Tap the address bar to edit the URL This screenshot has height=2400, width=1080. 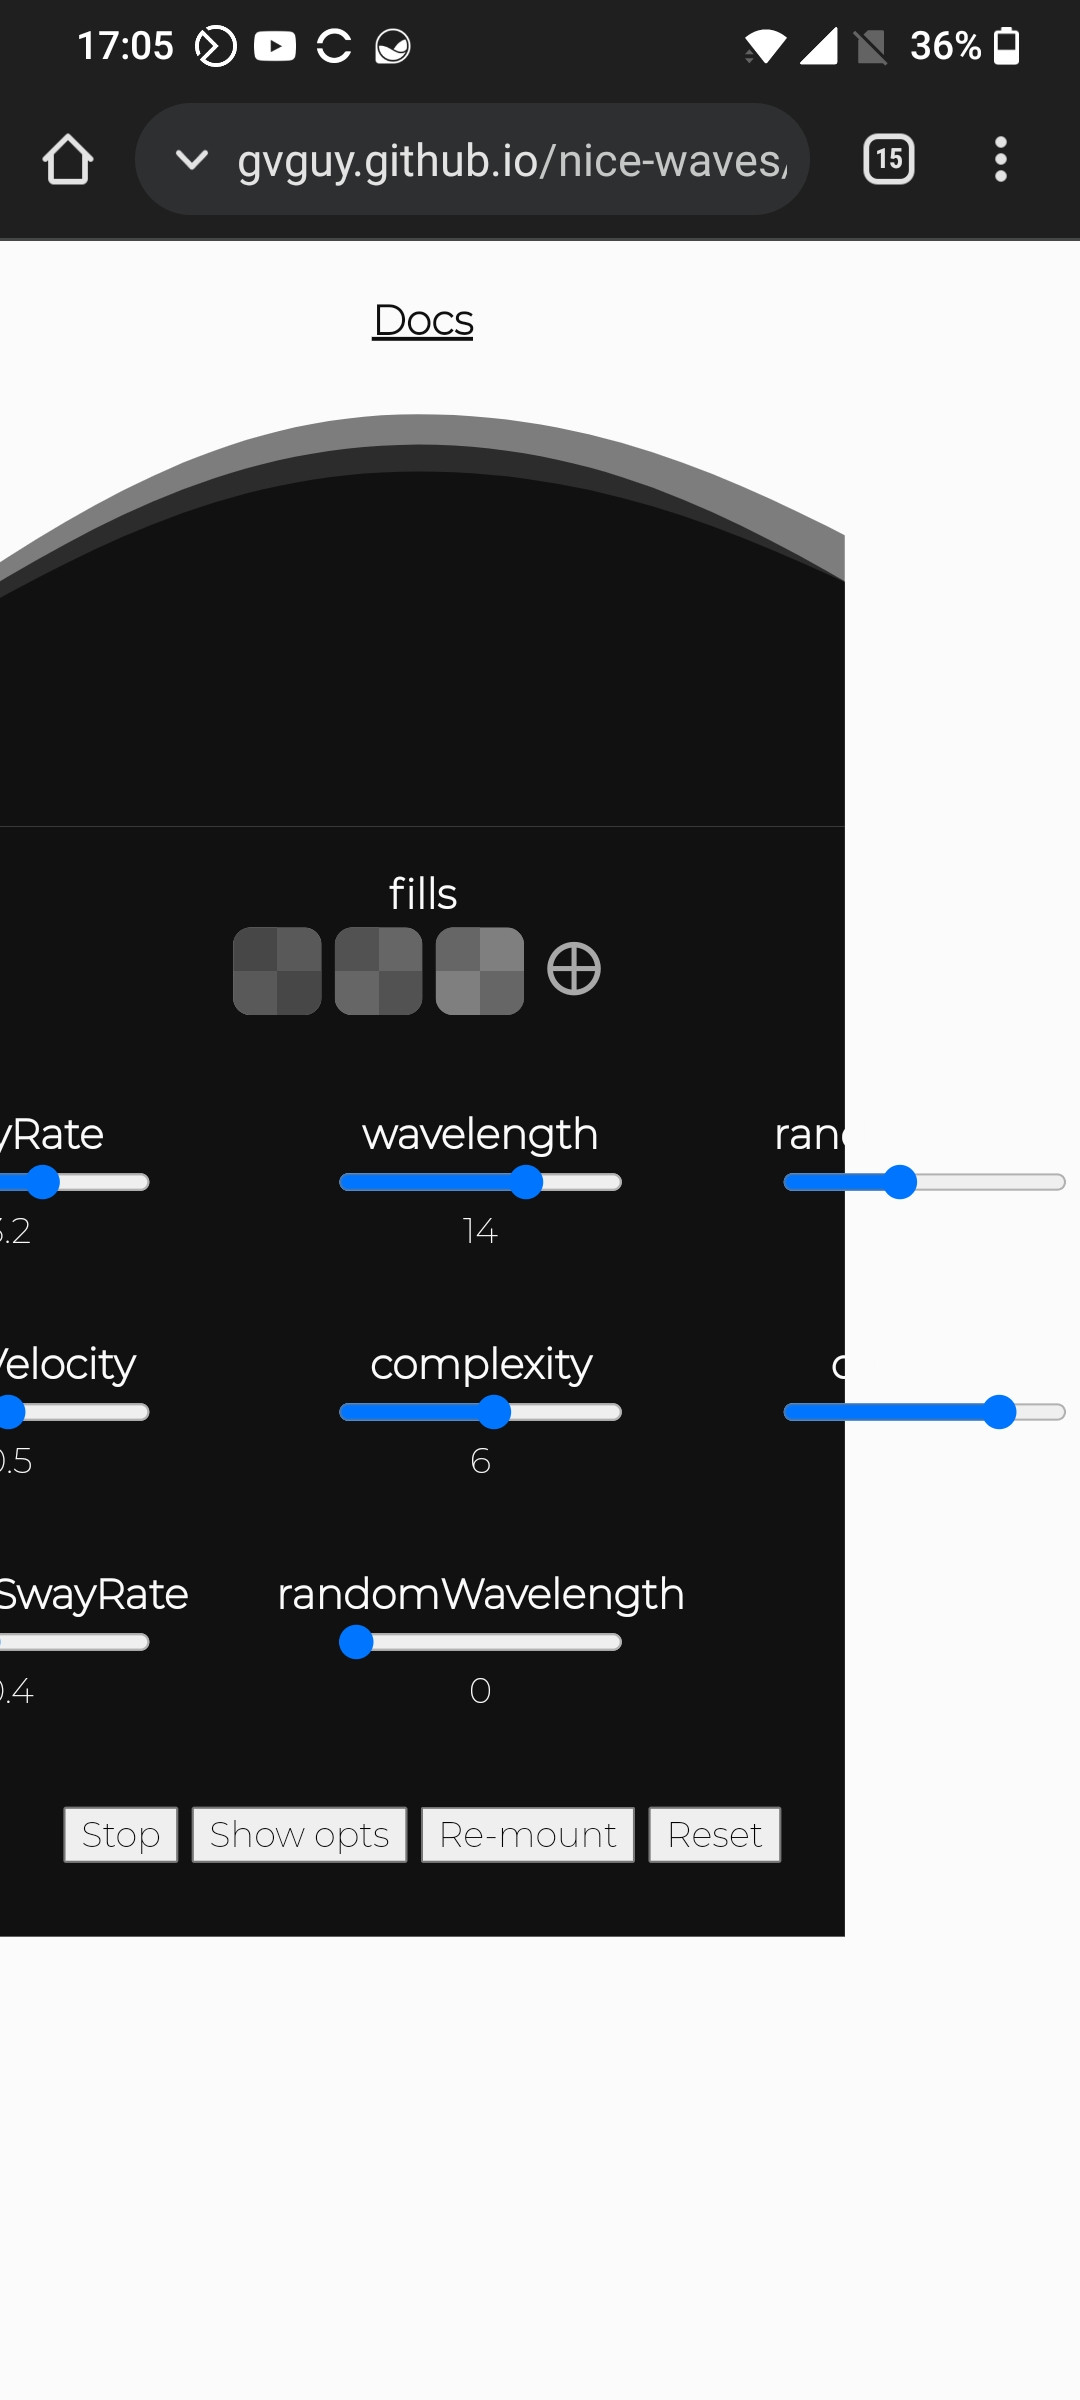(x=510, y=159)
